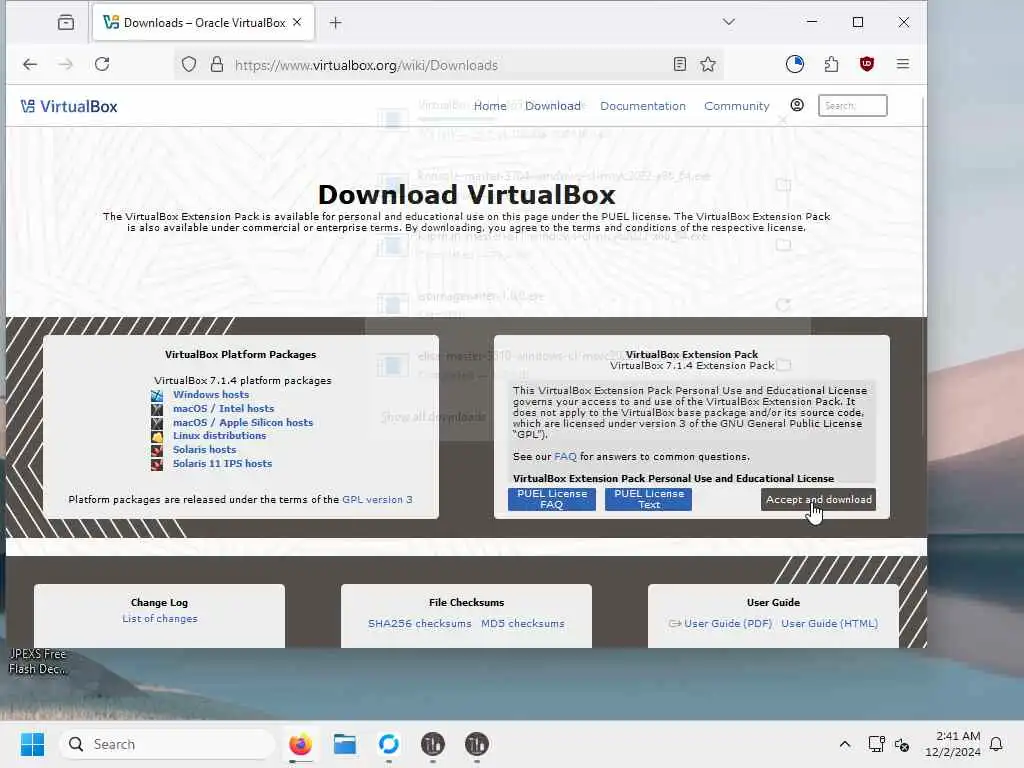This screenshot has height=768, width=1024.
Task: Open Firefox from the taskbar
Action: [x=300, y=744]
